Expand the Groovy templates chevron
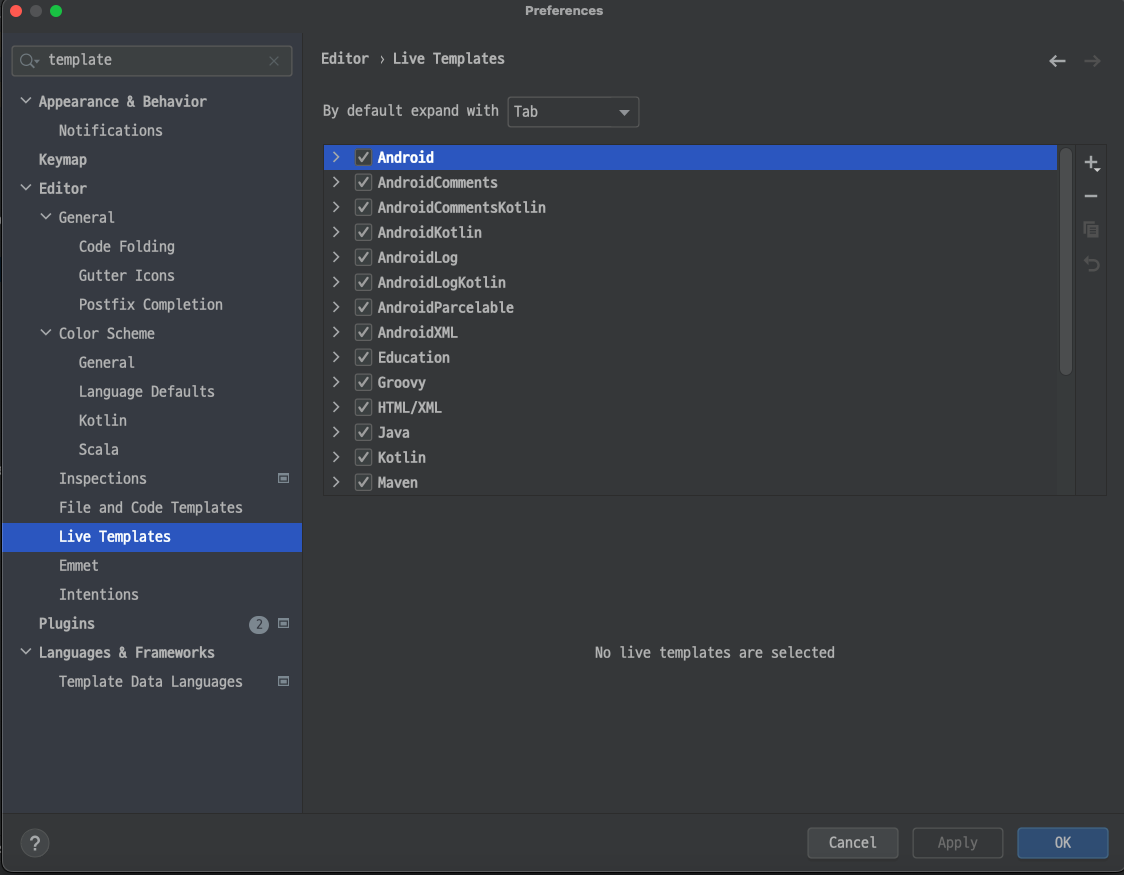This screenshot has height=875, width=1124. pos(335,382)
